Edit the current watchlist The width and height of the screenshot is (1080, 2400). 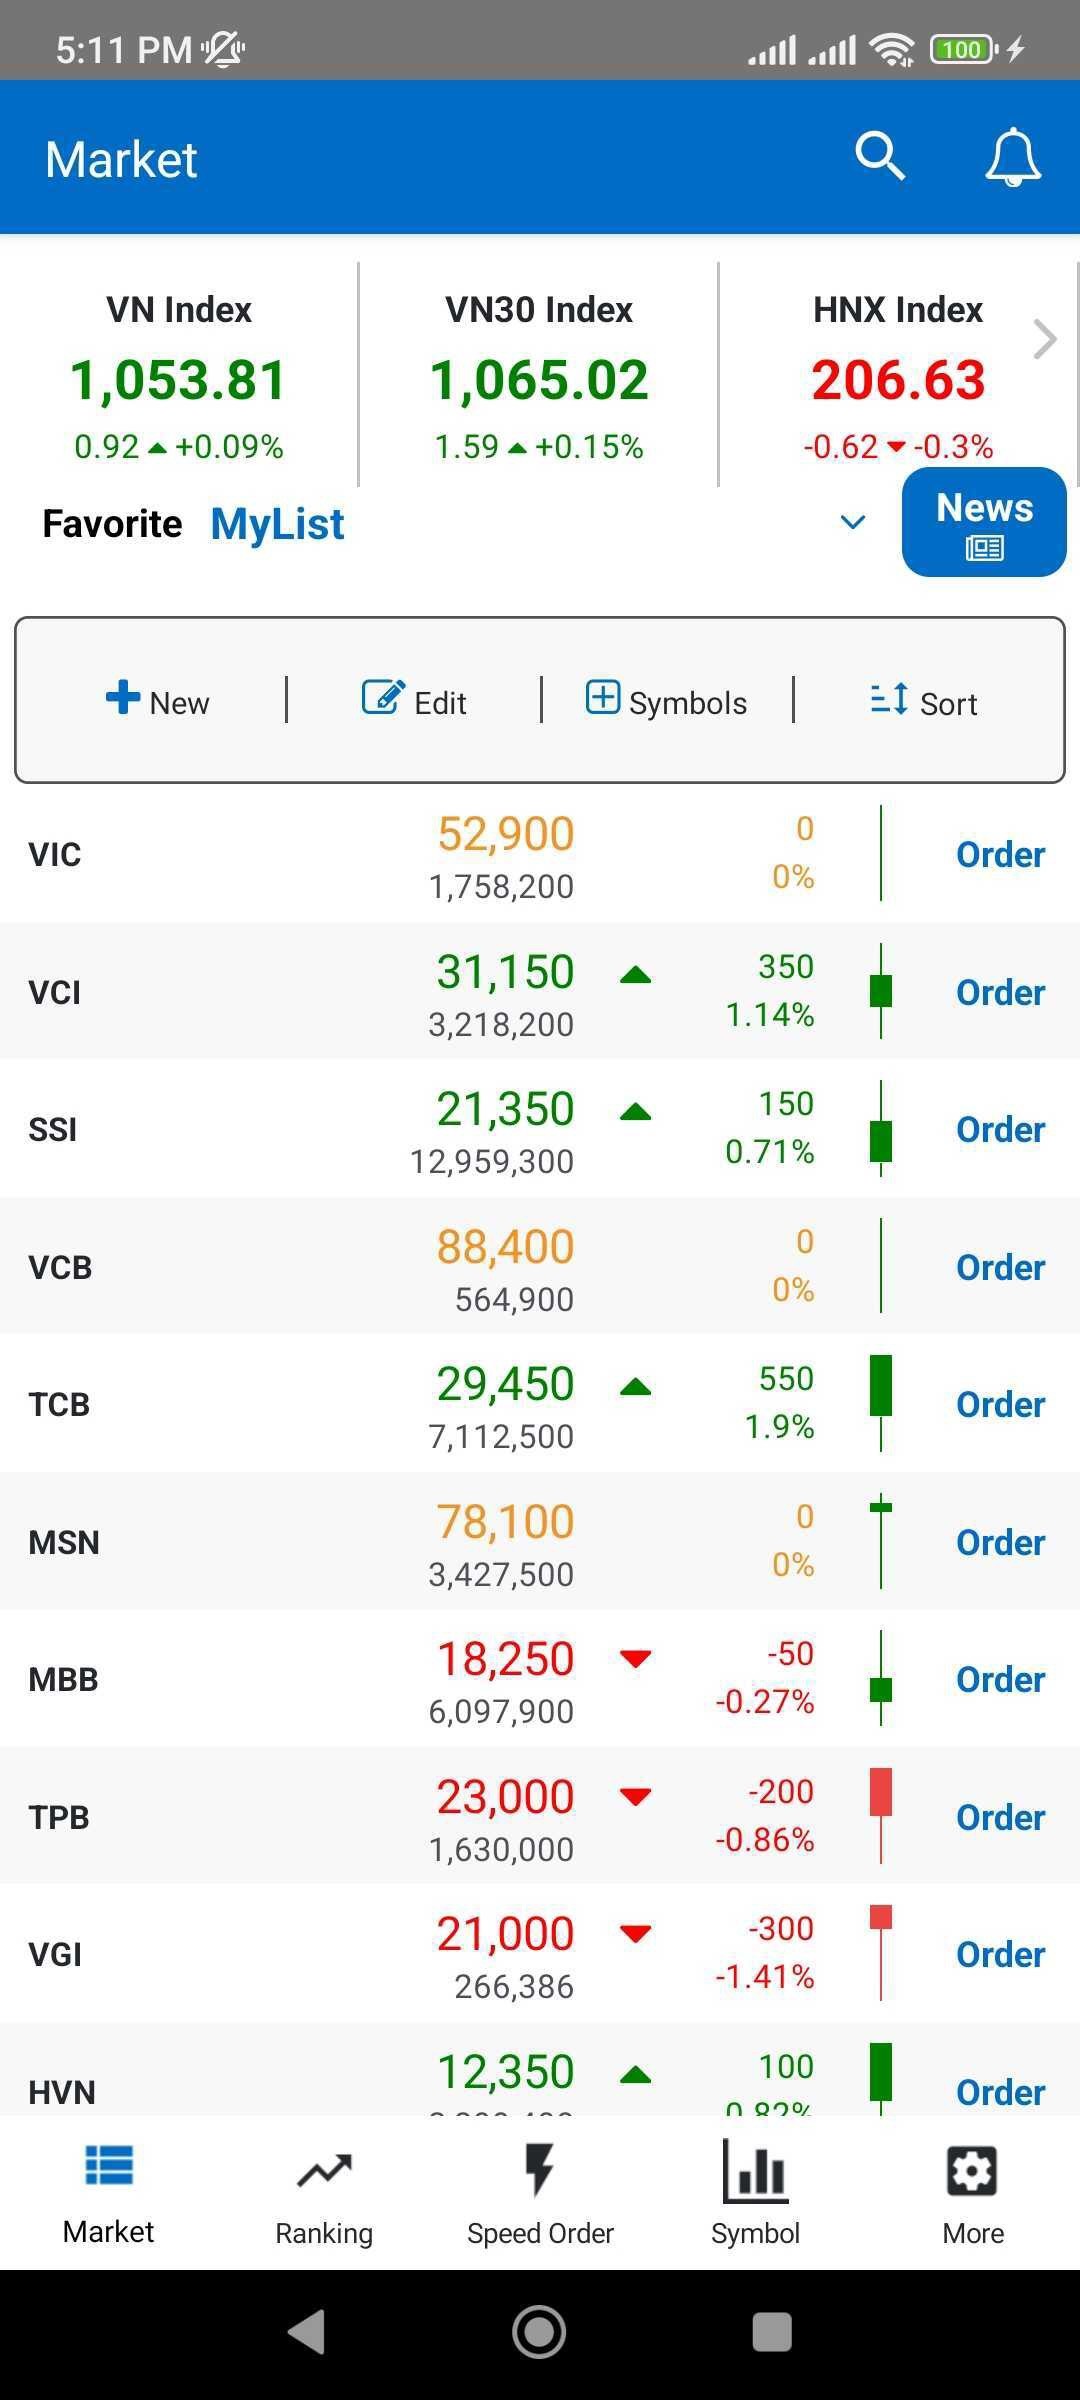[x=414, y=701]
